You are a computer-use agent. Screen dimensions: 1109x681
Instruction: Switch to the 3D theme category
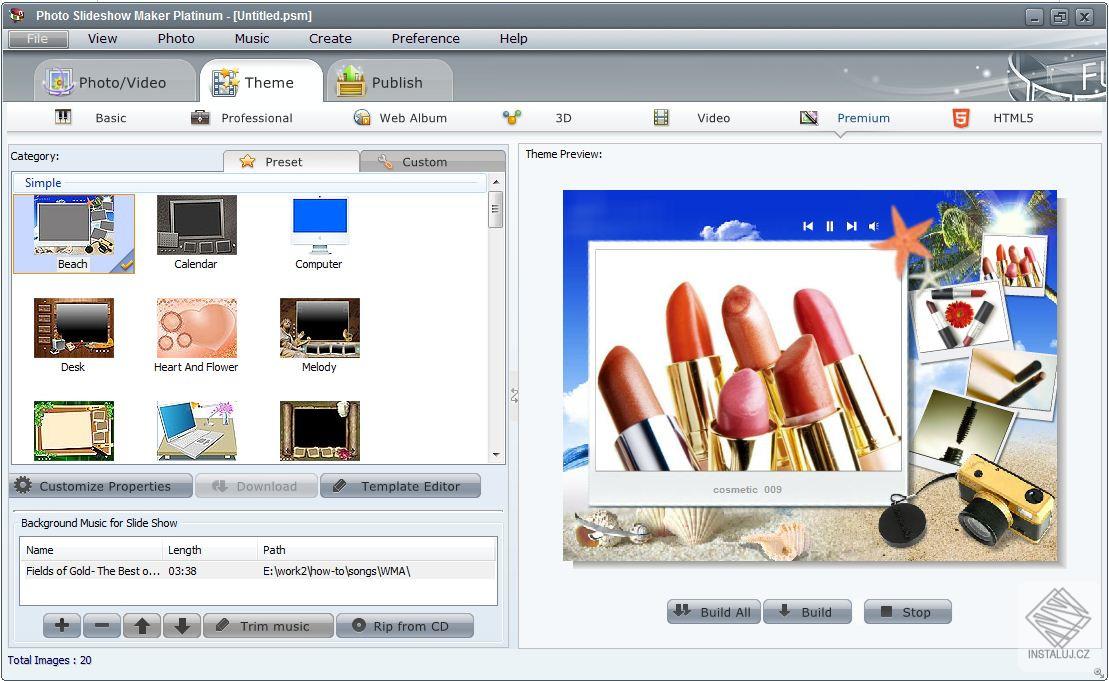click(562, 117)
